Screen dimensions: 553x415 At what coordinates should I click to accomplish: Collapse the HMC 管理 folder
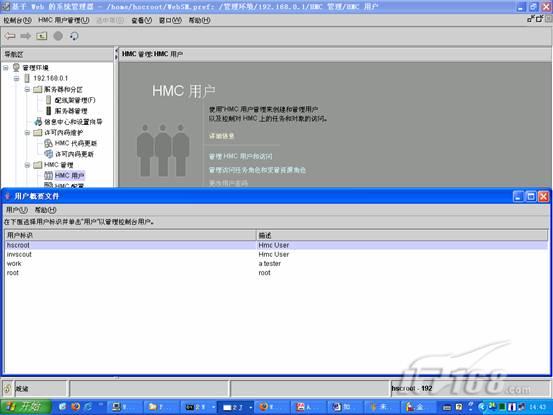tap(27, 165)
